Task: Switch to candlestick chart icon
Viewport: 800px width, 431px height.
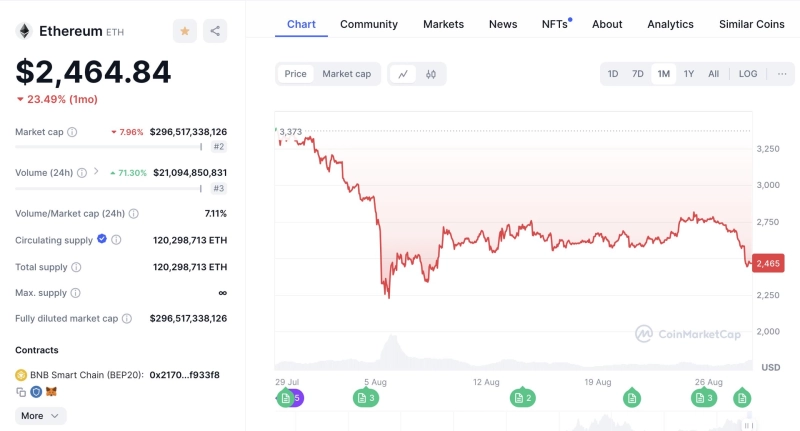Action: [x=431, y=74]
